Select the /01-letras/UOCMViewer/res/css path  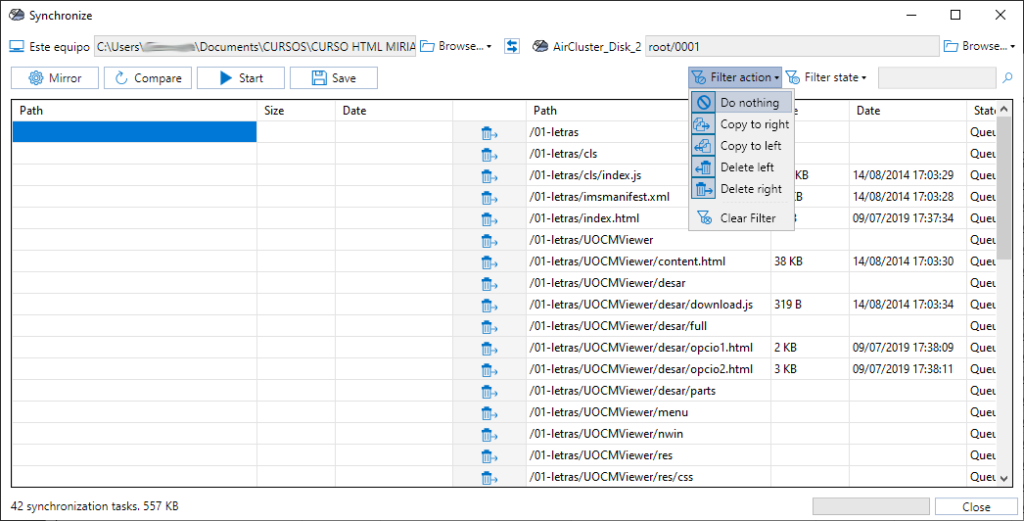pos(611,477)
